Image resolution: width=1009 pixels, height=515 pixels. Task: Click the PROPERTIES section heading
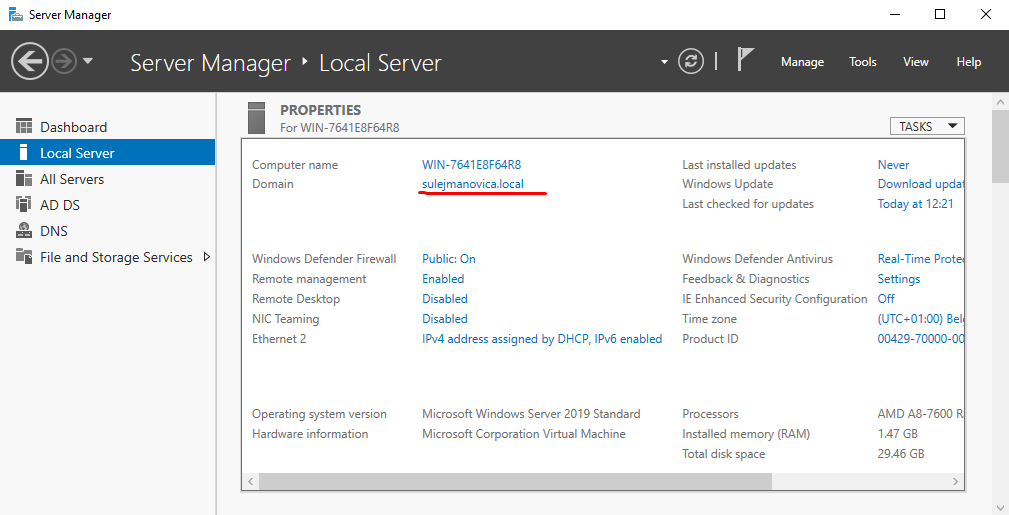coord(320,110)
